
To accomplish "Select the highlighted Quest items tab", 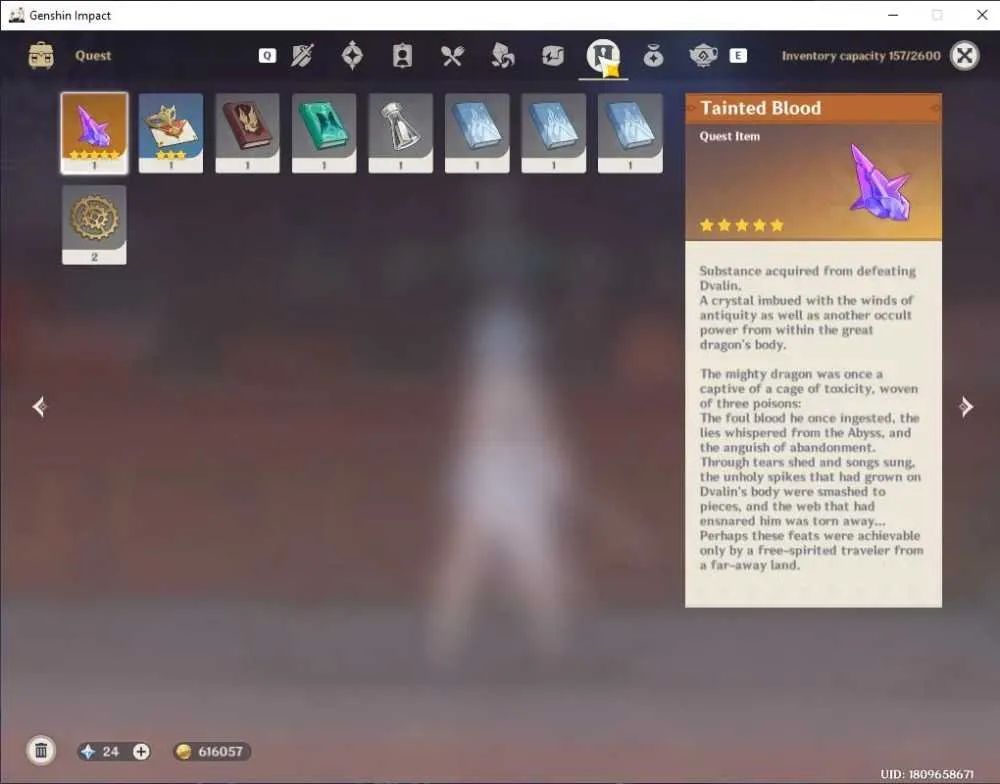I will point(603,56).
